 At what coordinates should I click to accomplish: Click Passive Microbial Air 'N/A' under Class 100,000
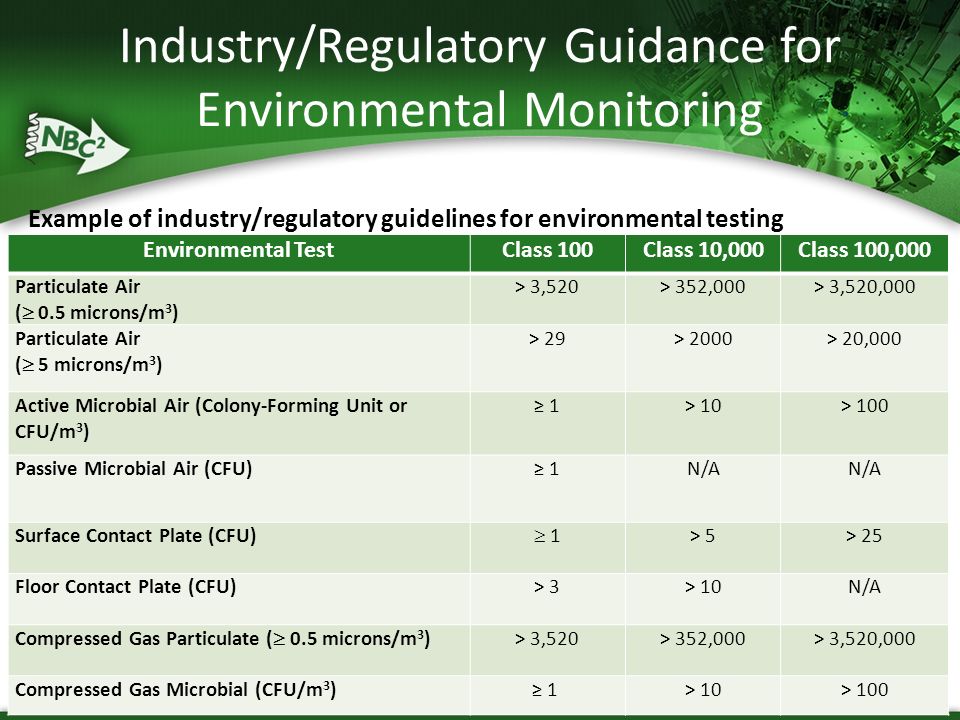click(864, 469)
